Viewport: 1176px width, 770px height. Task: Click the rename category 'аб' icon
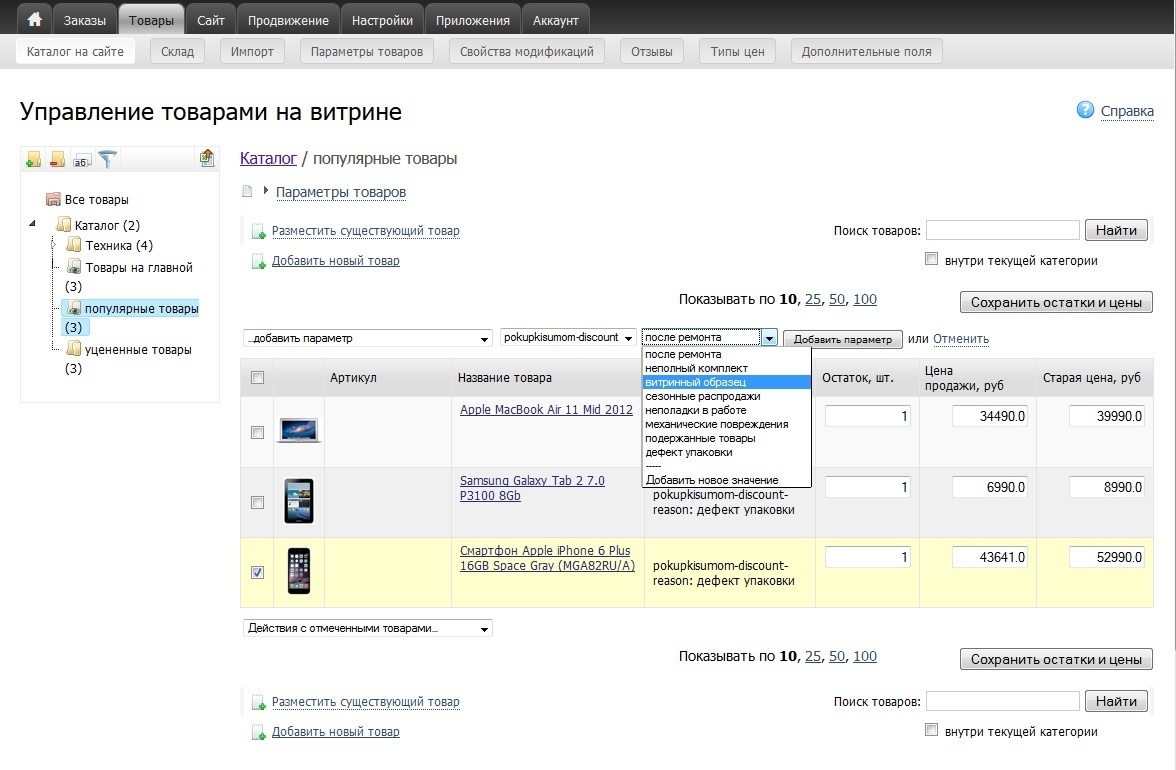click(82, 160)
